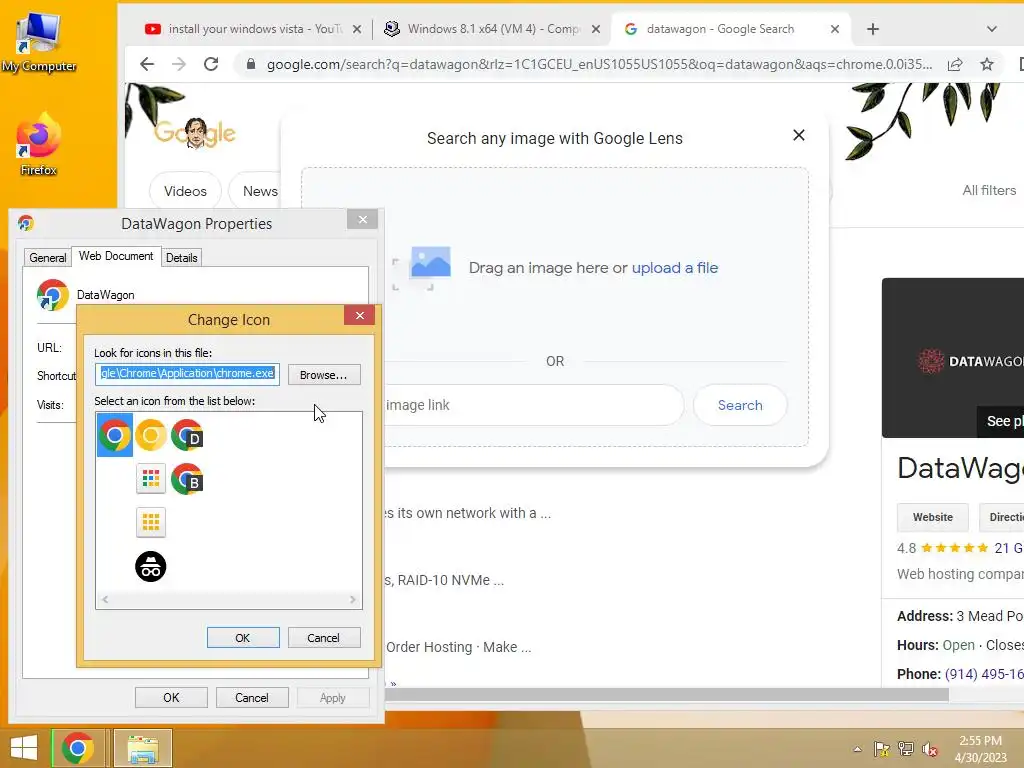The width and height of the screenshot is (1024, 768).
Task: Click the Chrome address bar URL
Action: (x=599, y=64)
